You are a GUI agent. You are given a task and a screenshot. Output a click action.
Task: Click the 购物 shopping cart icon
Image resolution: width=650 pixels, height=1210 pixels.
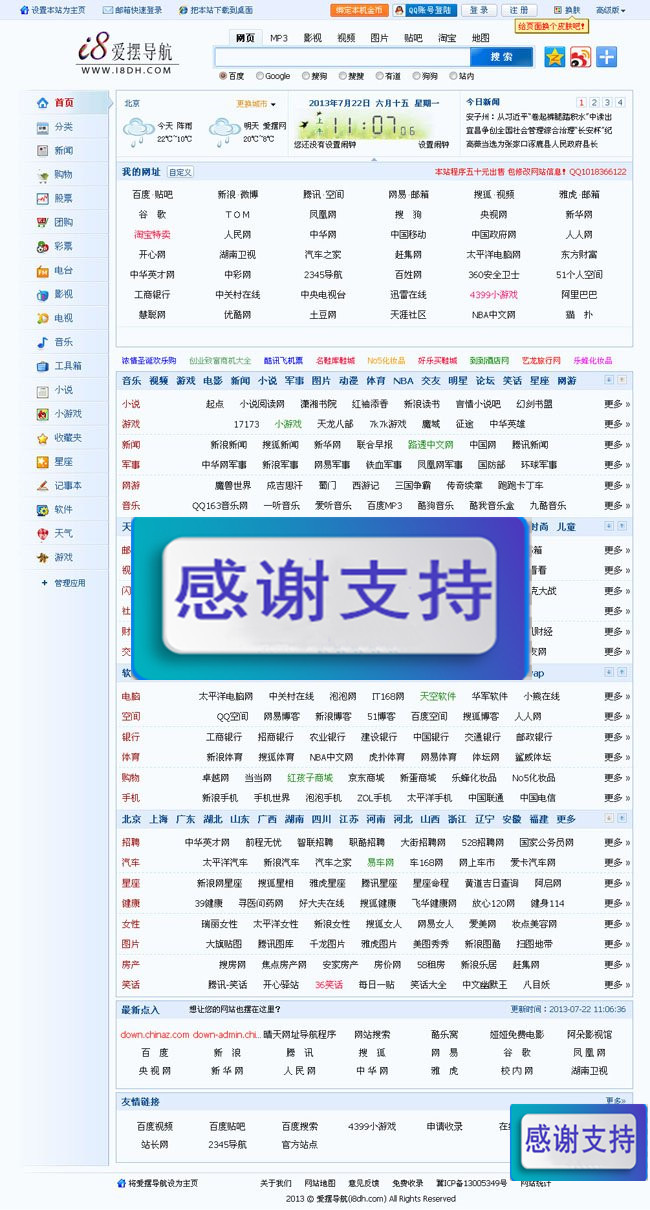[x=42, y=175]
